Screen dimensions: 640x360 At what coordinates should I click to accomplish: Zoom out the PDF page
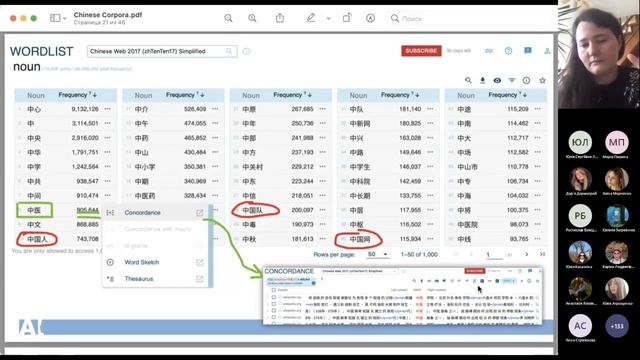pos(228,18)
